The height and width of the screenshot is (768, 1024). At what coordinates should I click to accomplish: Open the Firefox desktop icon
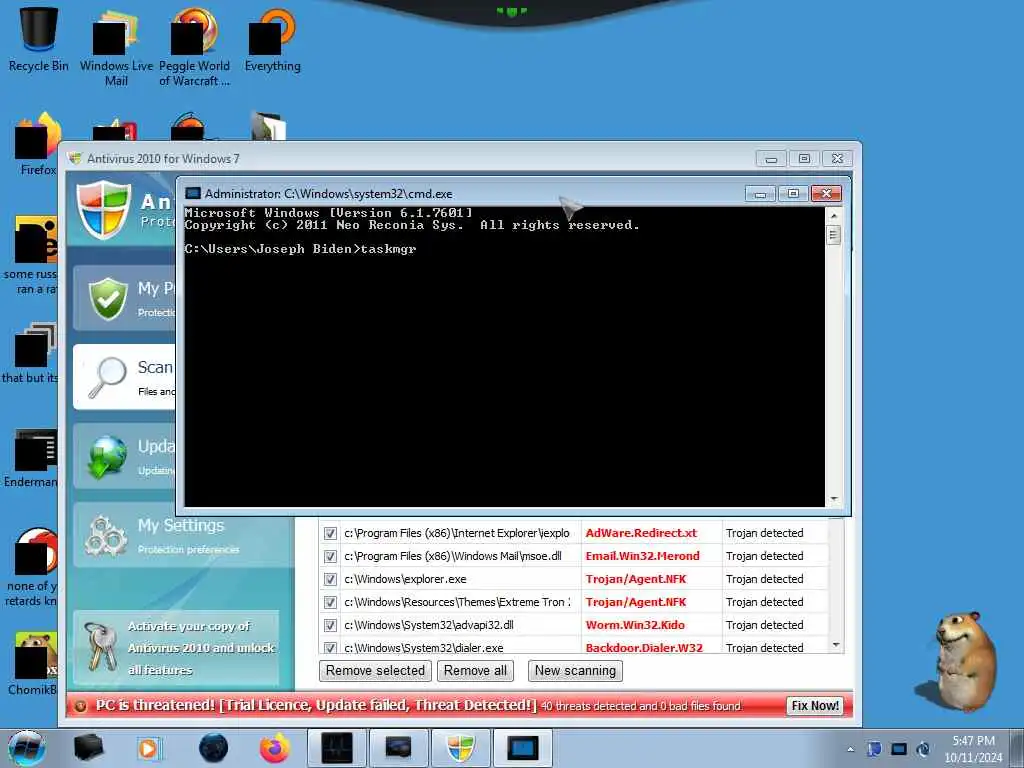(37, 144)
